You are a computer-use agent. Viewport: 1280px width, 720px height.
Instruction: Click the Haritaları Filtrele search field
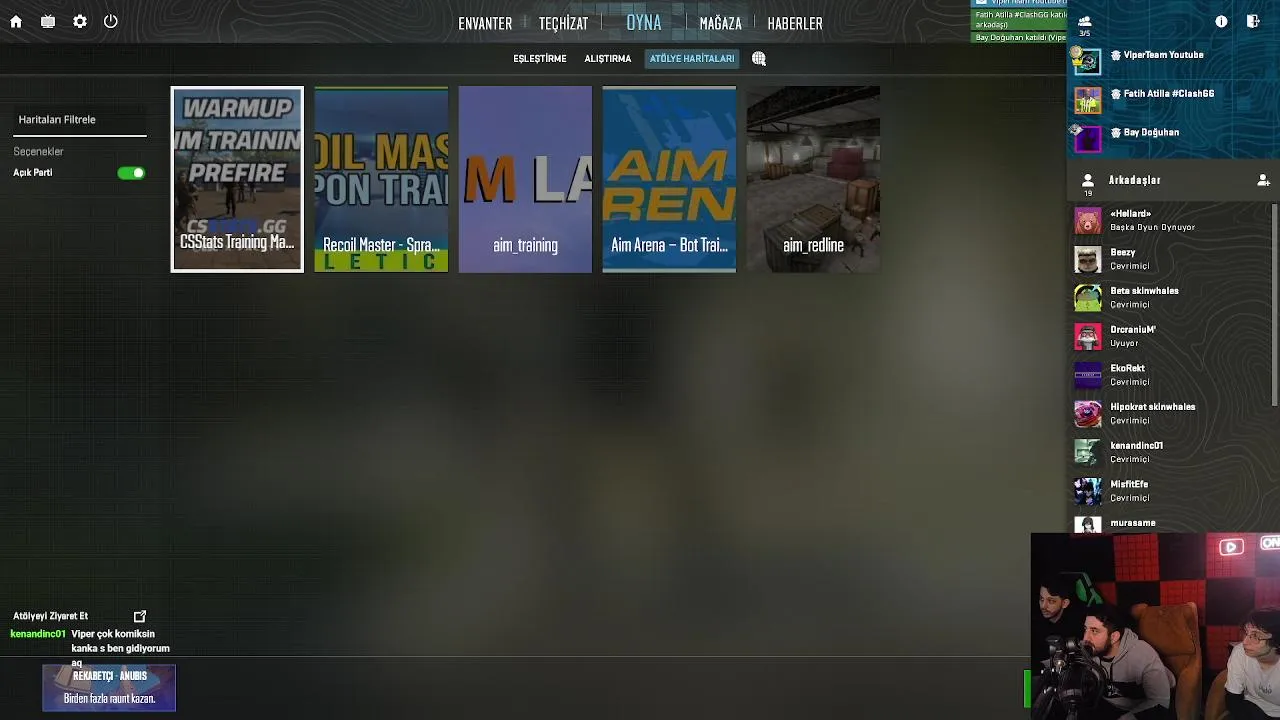[80, 120]
